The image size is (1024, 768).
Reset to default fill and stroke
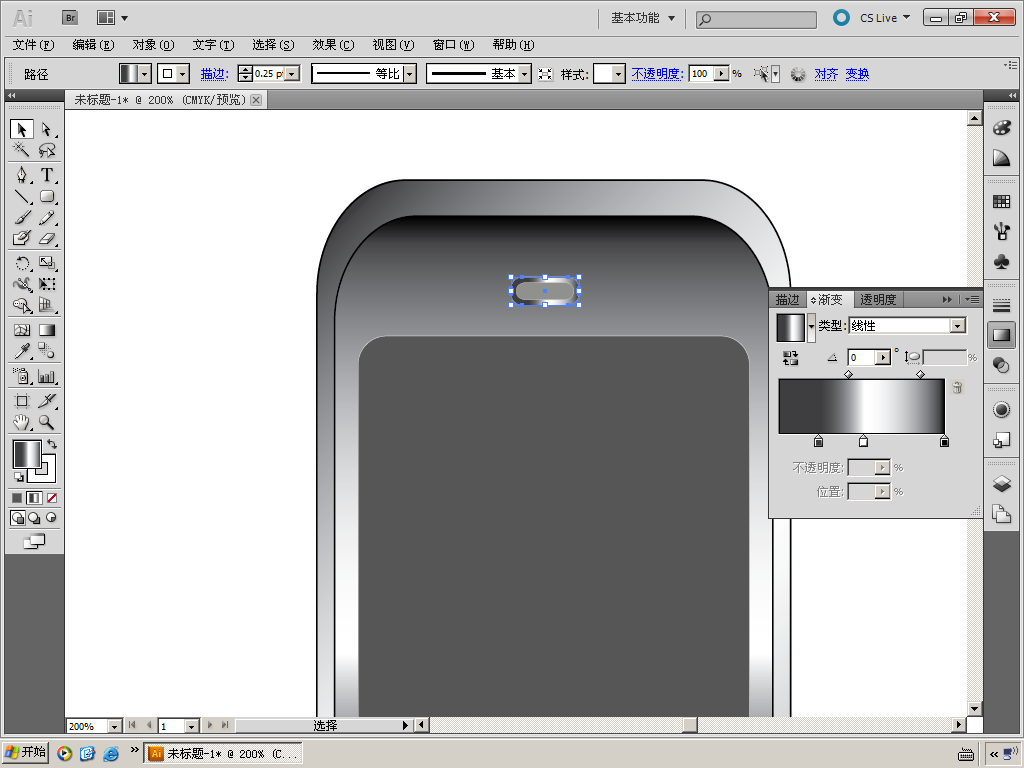click(18, 477)
